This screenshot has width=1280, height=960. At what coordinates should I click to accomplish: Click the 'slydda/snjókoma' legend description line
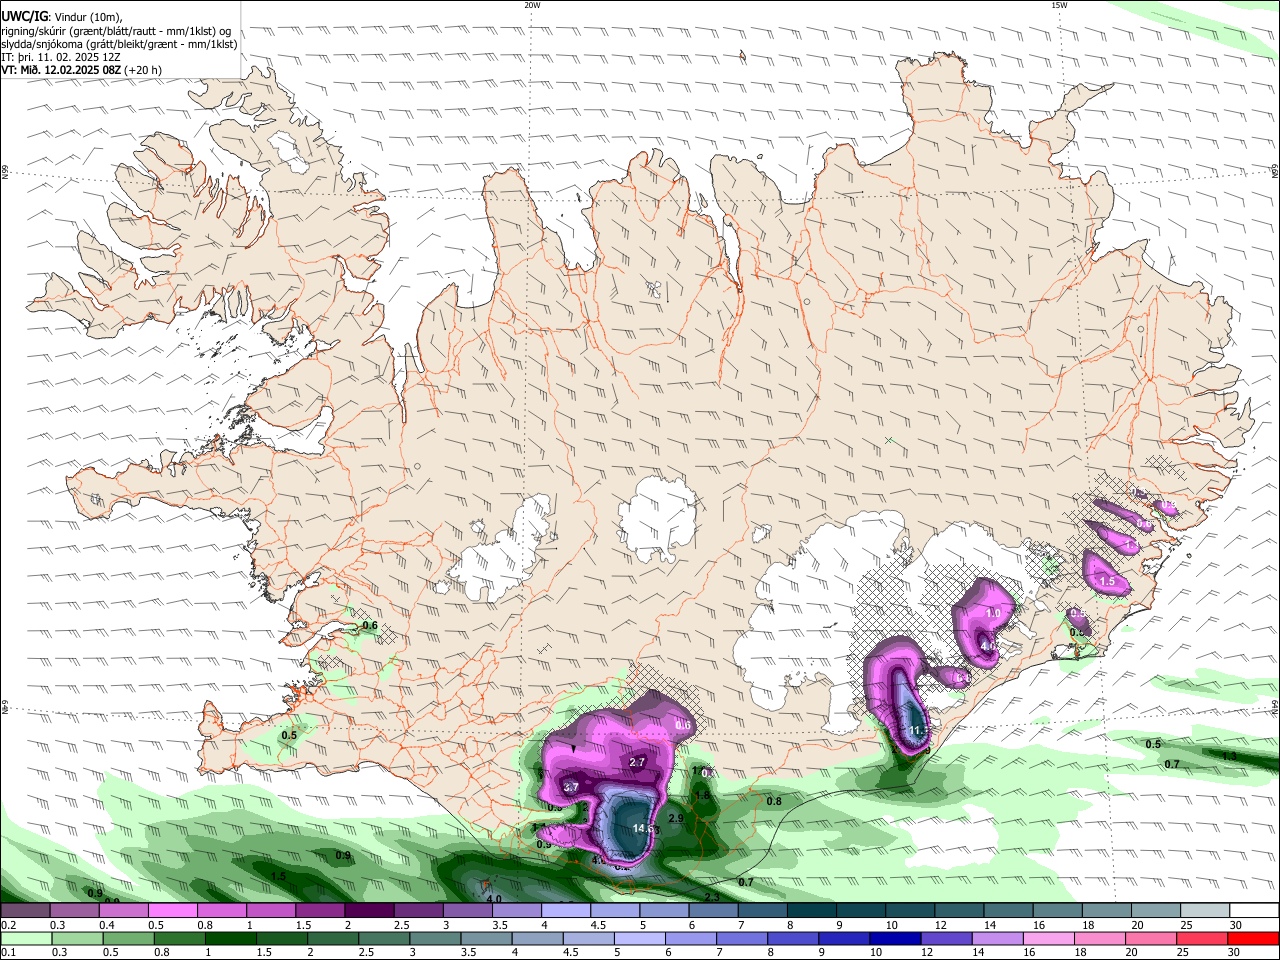119,43
